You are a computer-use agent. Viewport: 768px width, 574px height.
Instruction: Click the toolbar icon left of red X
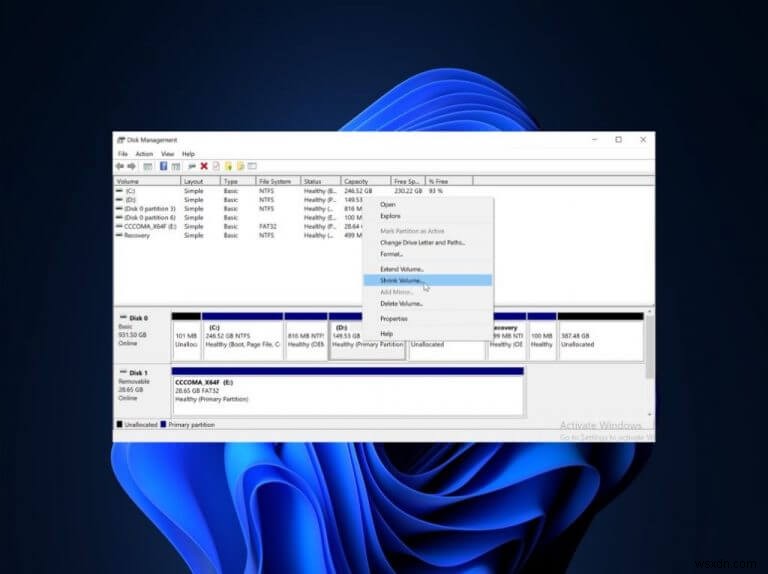[x=192, y=167]
